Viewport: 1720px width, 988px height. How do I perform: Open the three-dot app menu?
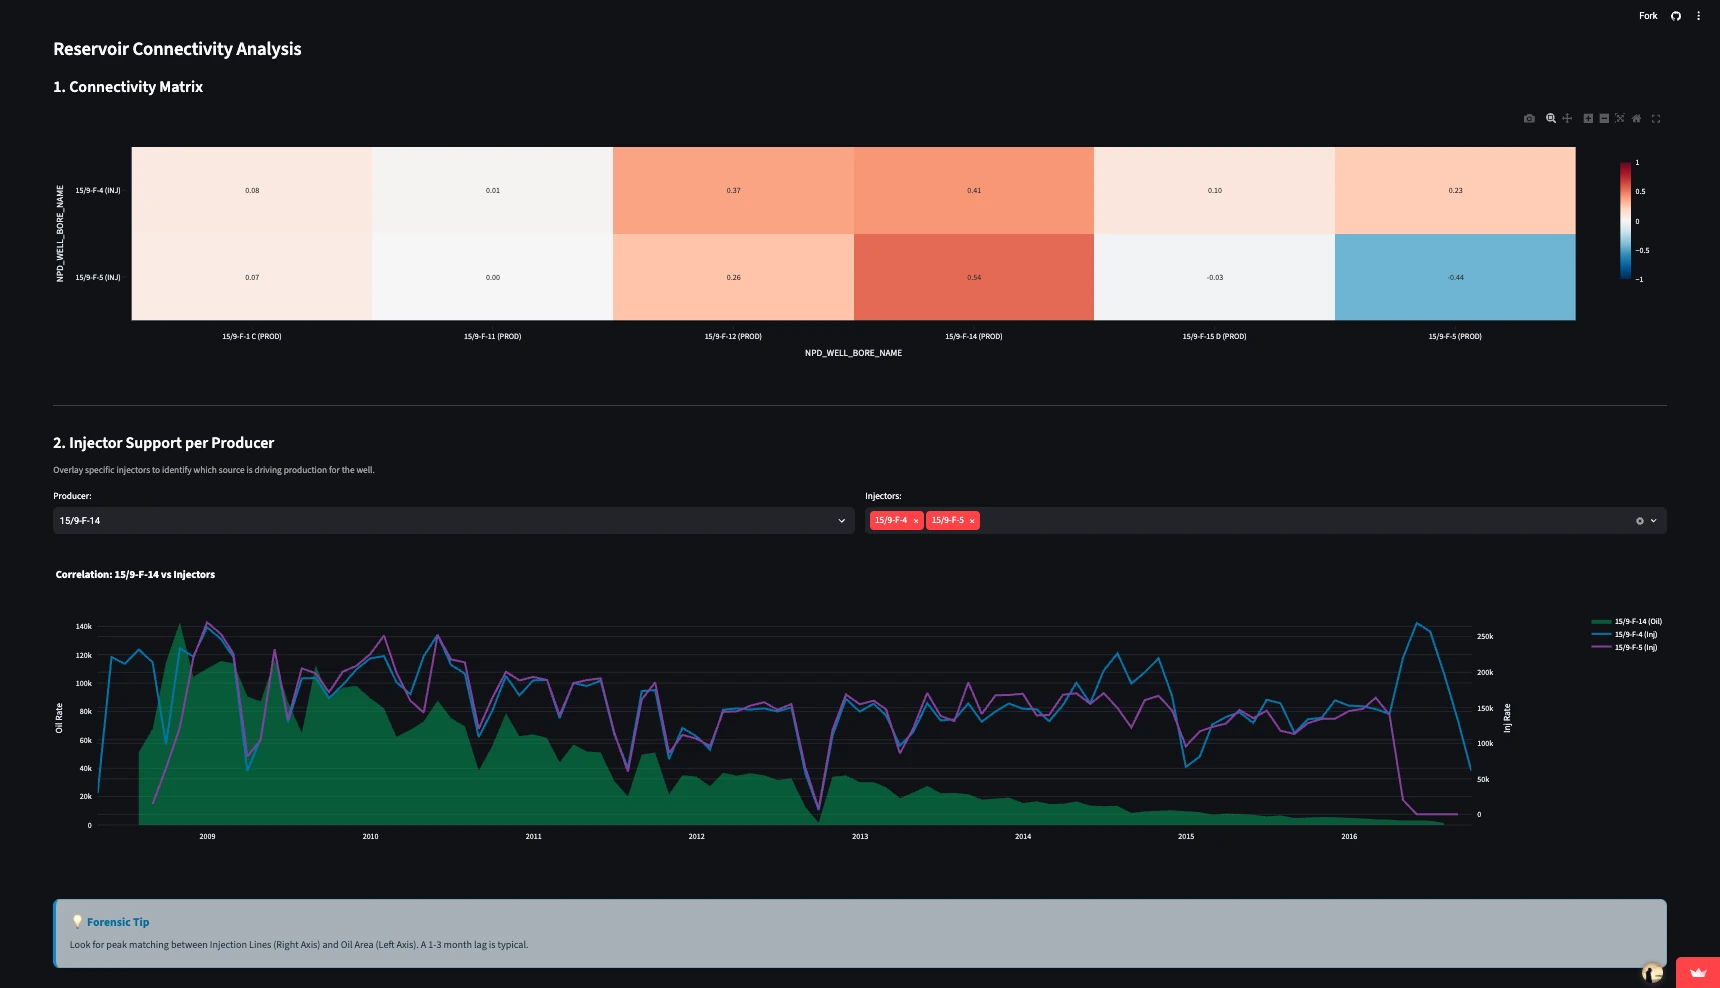coord(1698,16)
